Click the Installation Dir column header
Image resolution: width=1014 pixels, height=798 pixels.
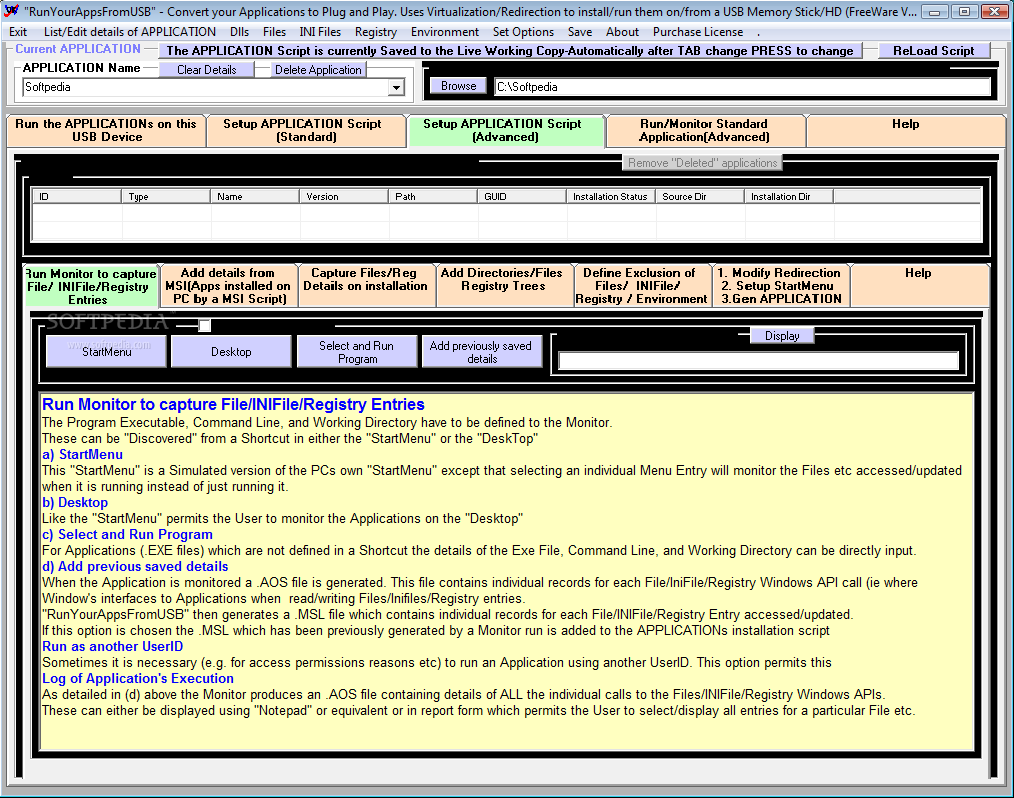(x=789, y=197)
